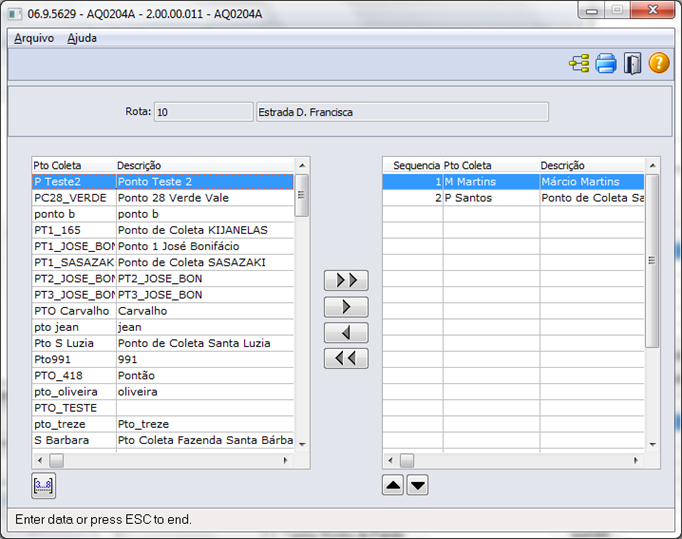682x539 pixels.
Task: Close the AQ0204A window
Action: 652,10
